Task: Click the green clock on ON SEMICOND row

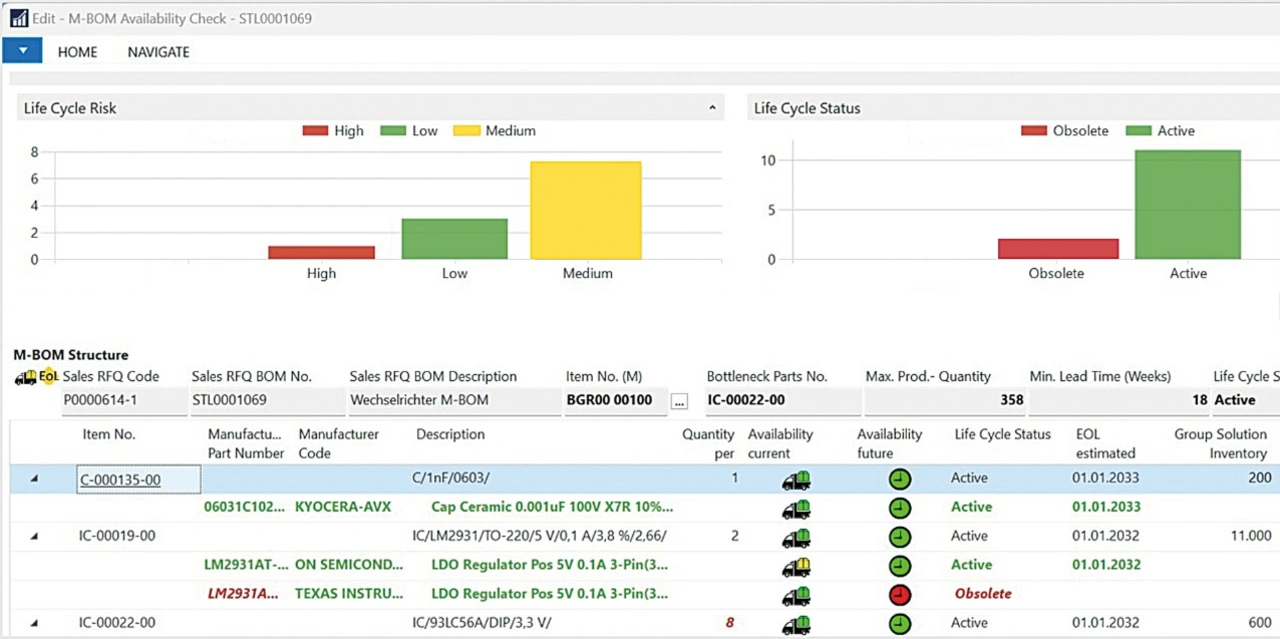Action: point(900,566)
